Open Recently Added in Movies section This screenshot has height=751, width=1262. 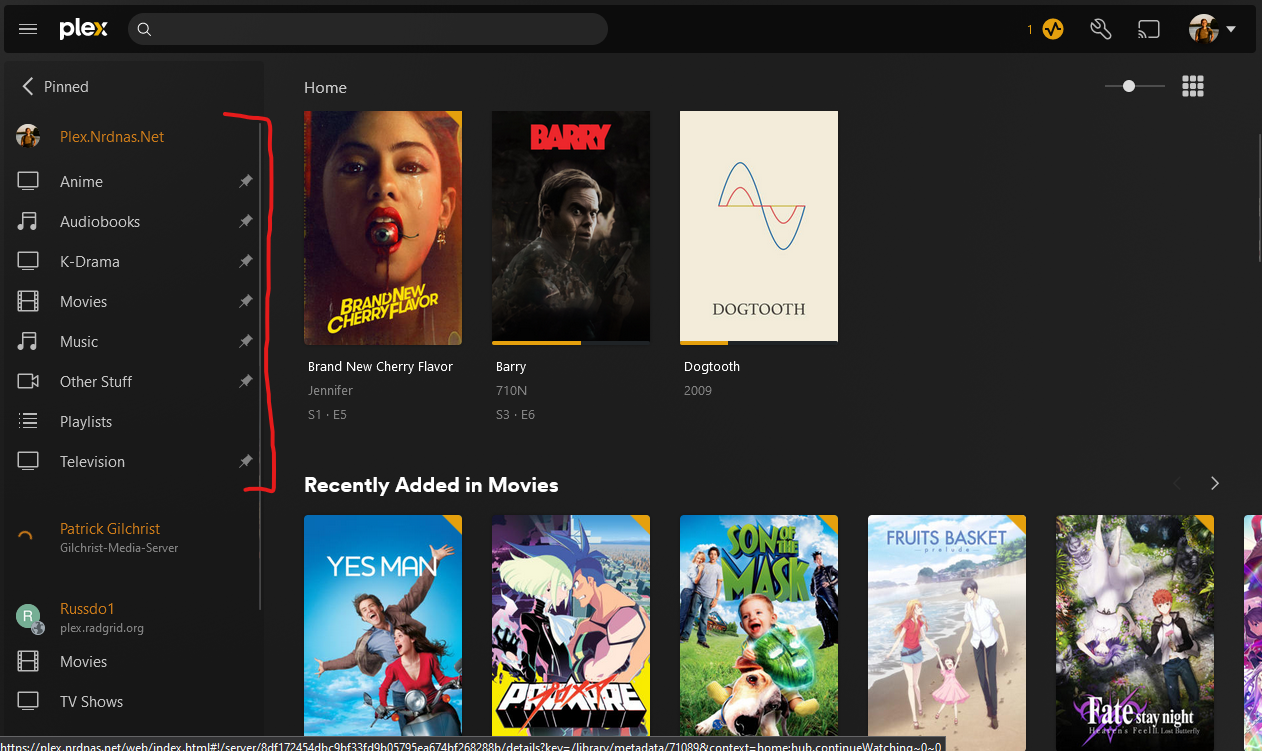point(431,485)
